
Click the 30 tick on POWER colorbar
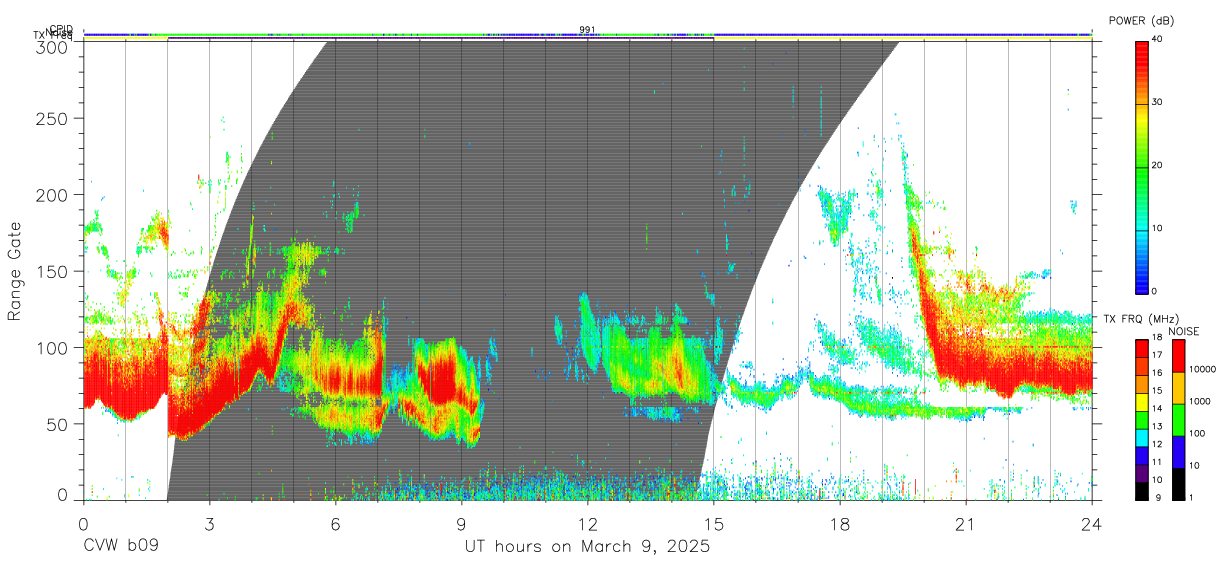1158,102
